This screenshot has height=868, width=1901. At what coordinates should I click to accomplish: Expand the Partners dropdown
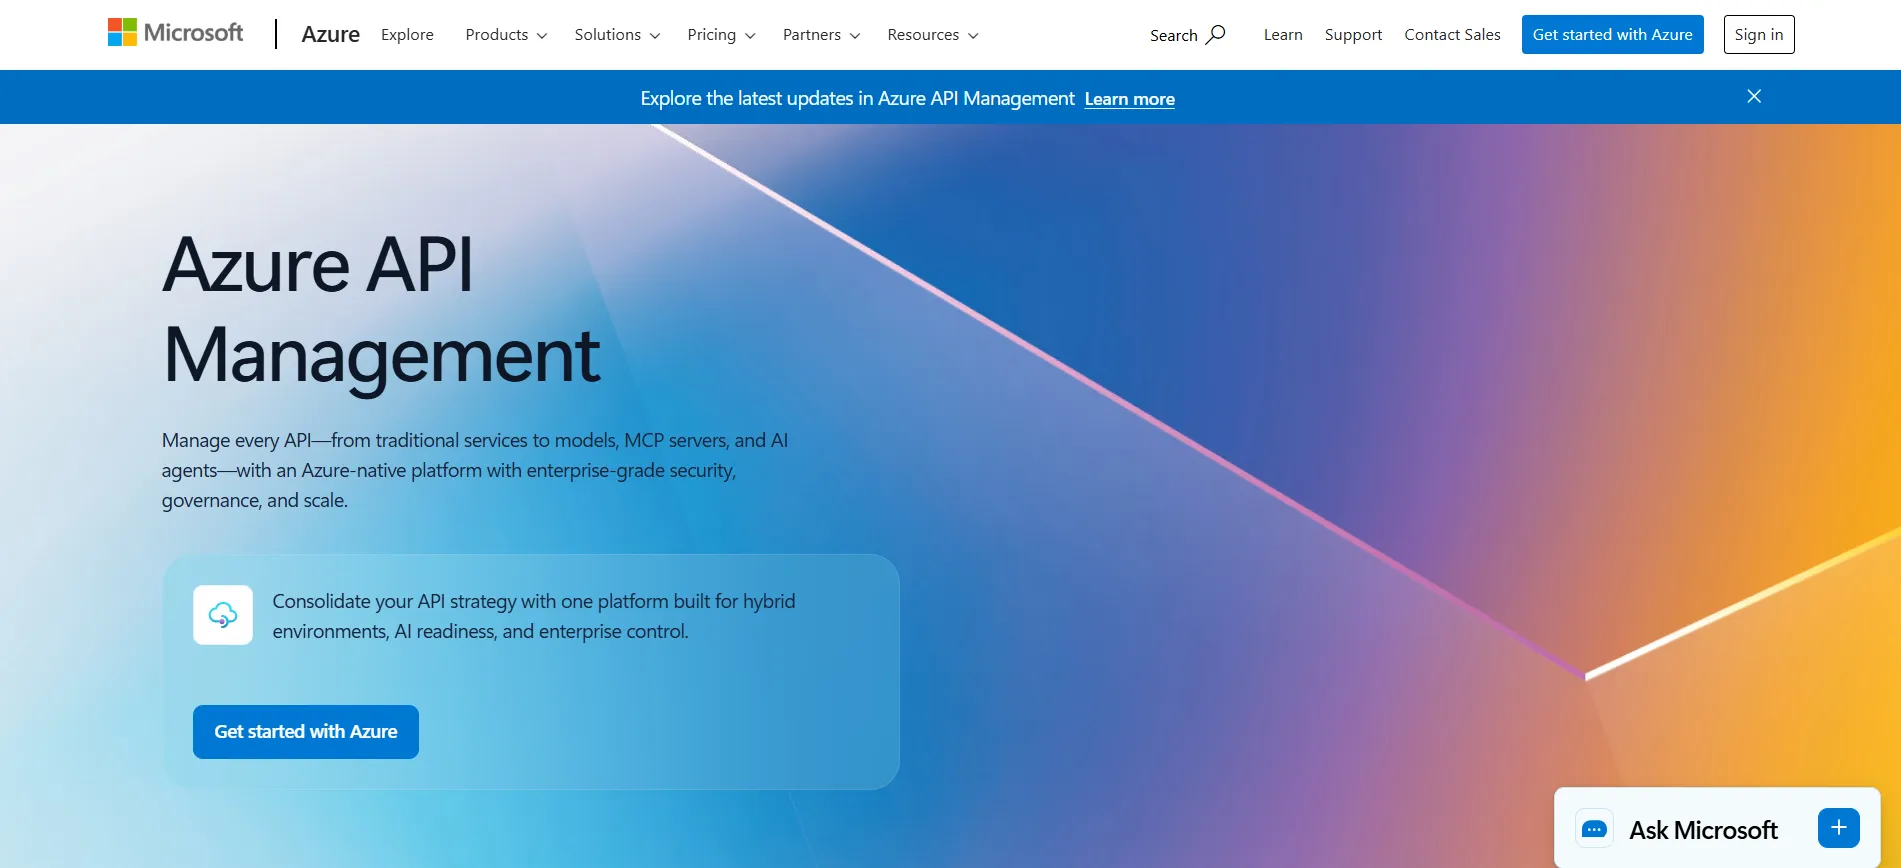click(821, 35)
